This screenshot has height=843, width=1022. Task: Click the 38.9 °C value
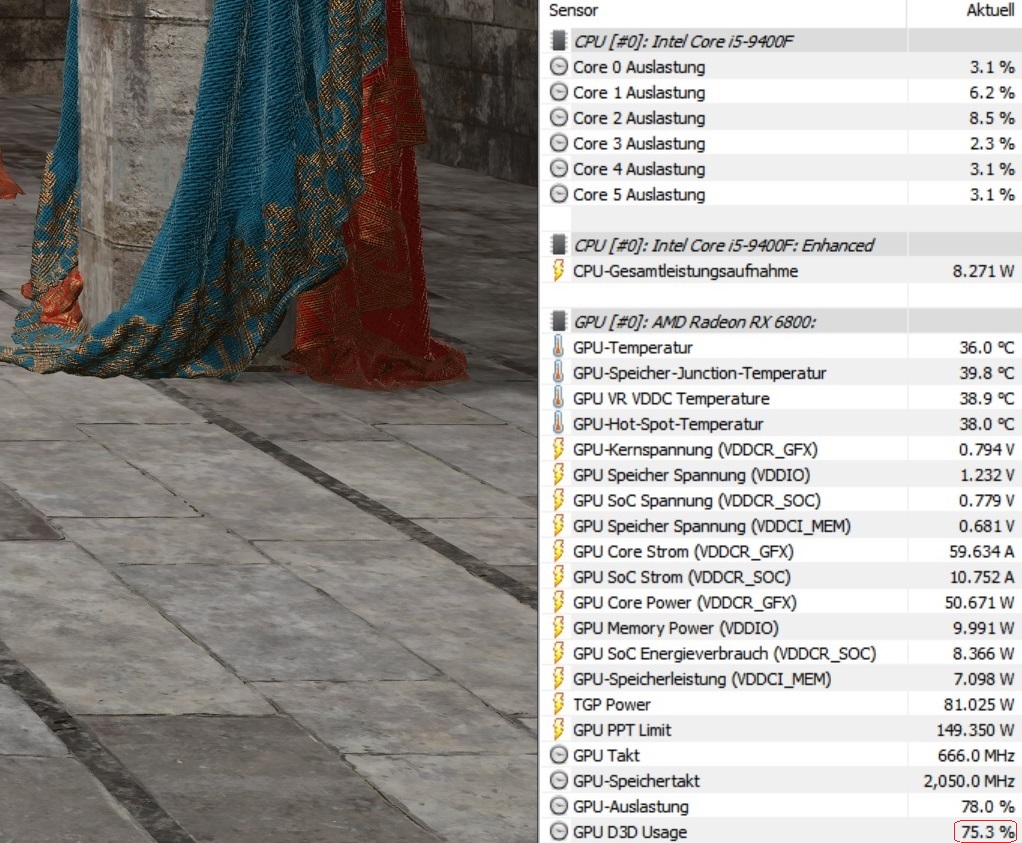pyautogui.click(x=987, y=398)
